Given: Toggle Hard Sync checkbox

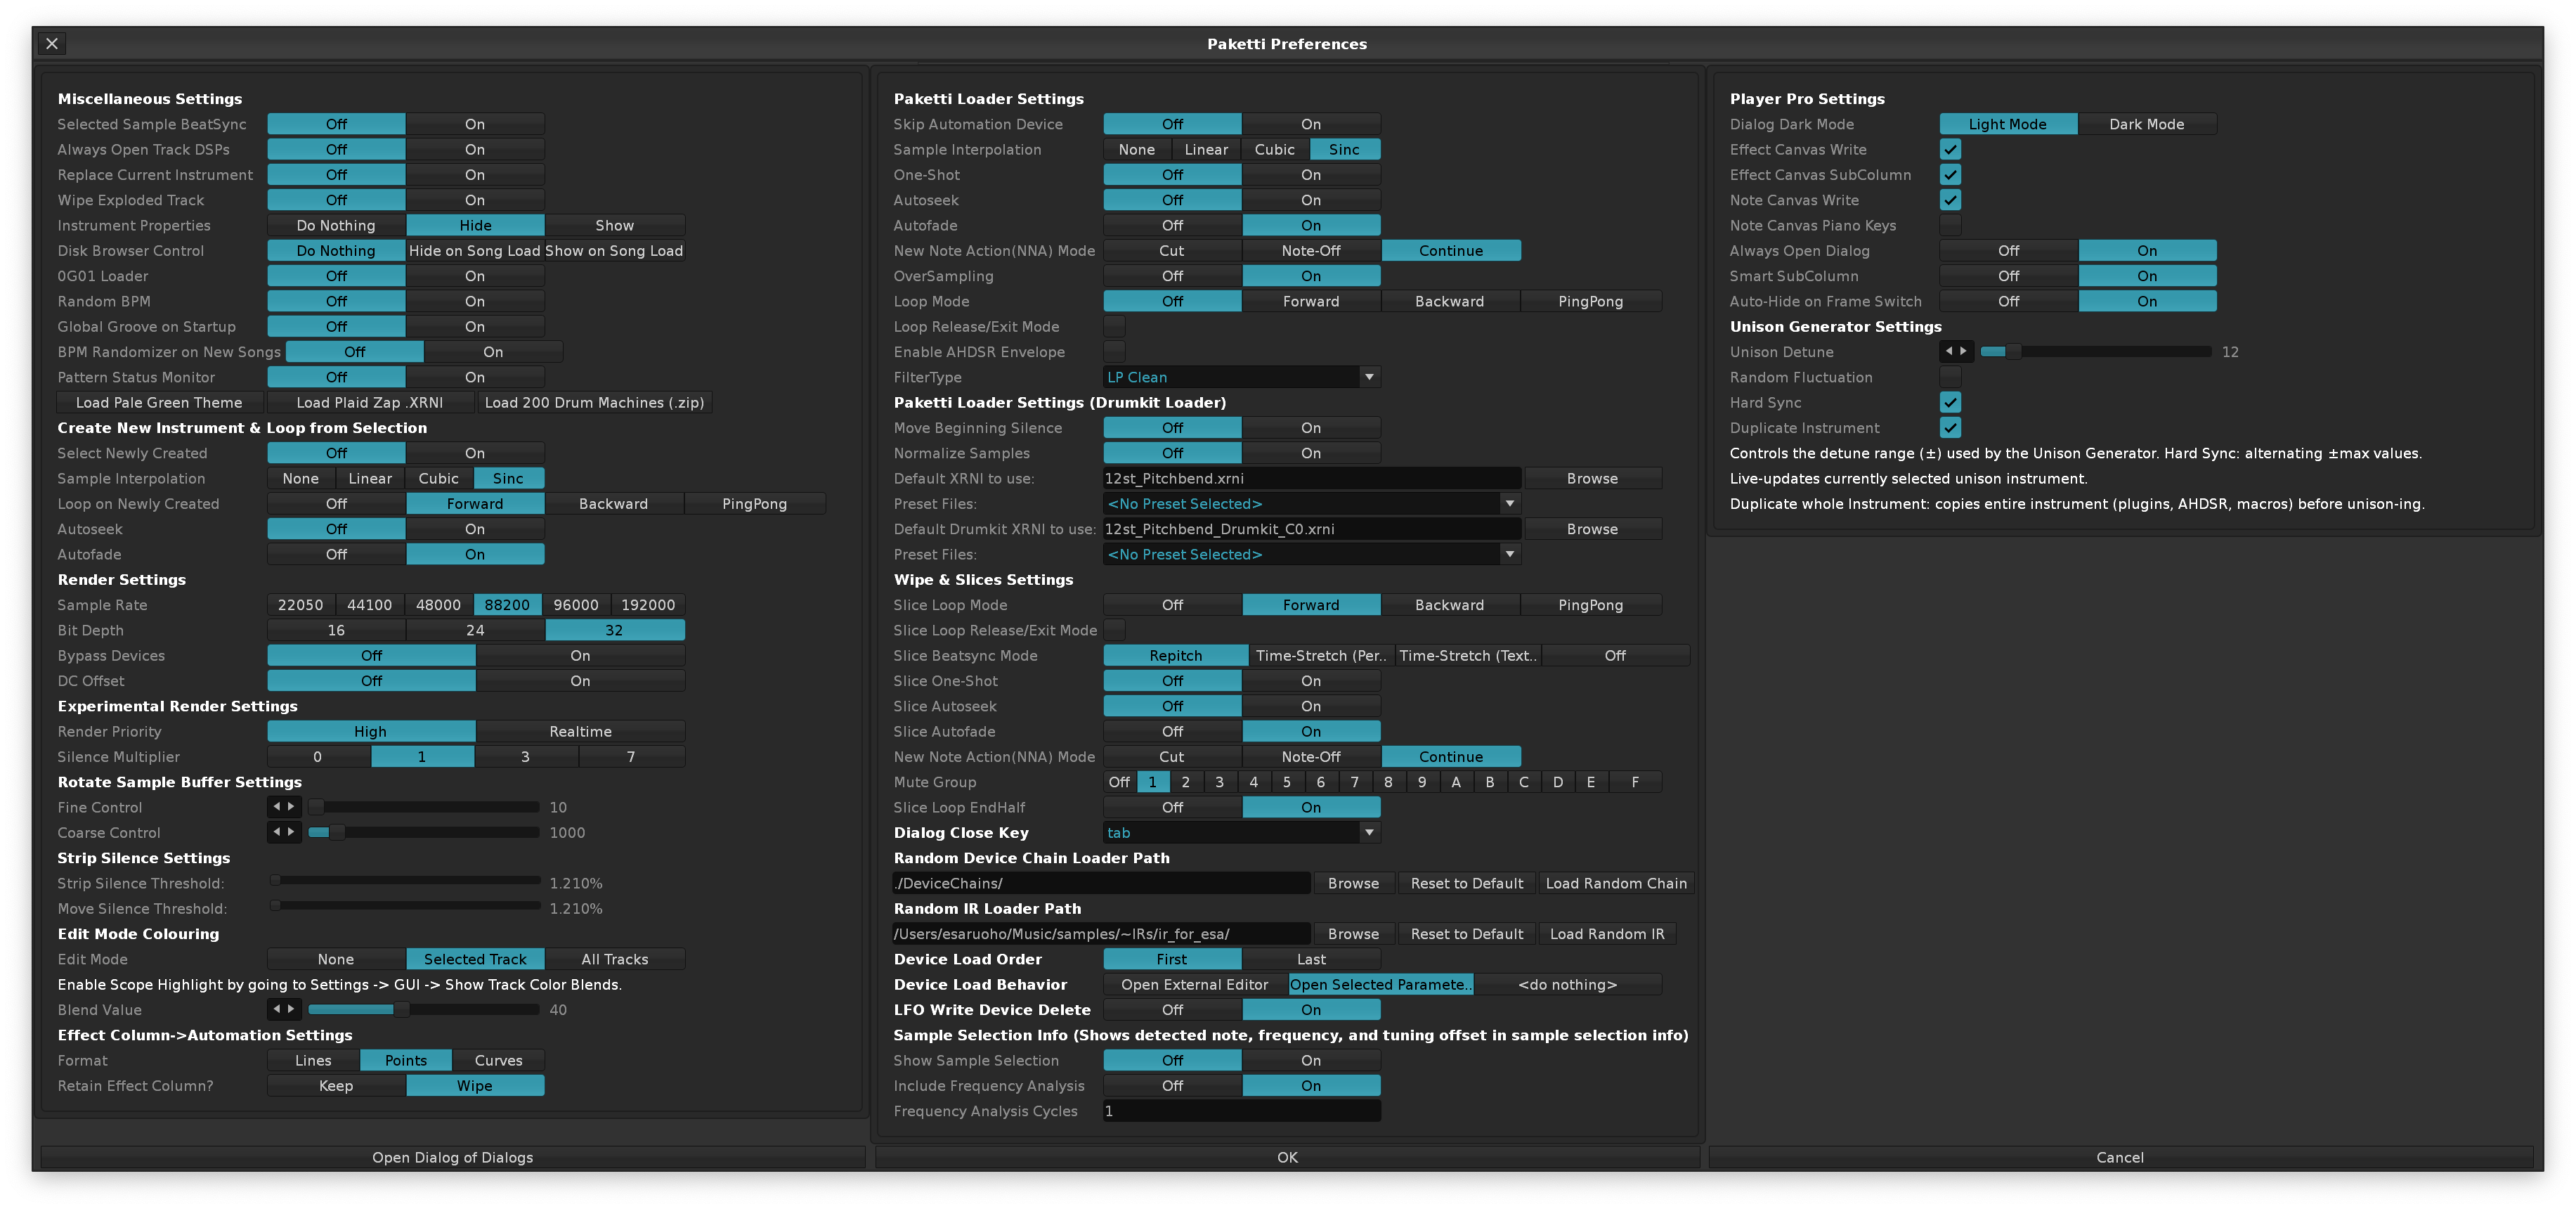Looking at the screenshot, I should click(1950, 402).
